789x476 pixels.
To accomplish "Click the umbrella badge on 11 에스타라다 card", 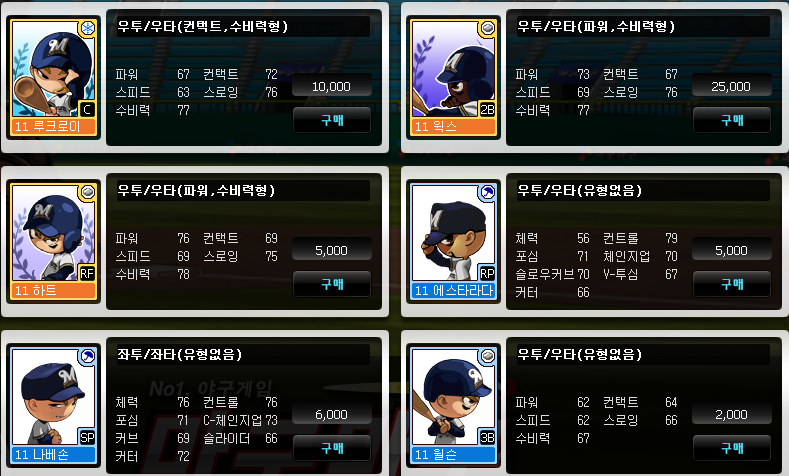I will coord(488,192).
